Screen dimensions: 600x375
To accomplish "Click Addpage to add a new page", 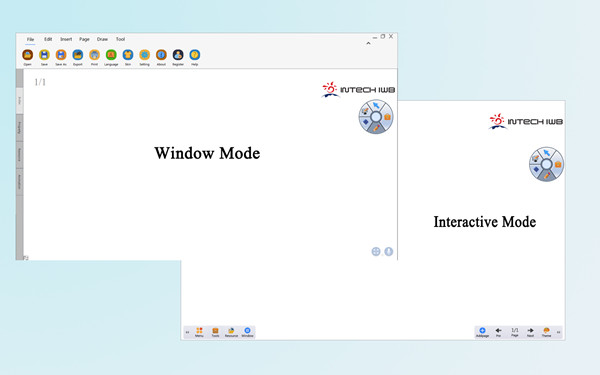I will [x=482, y=332].
